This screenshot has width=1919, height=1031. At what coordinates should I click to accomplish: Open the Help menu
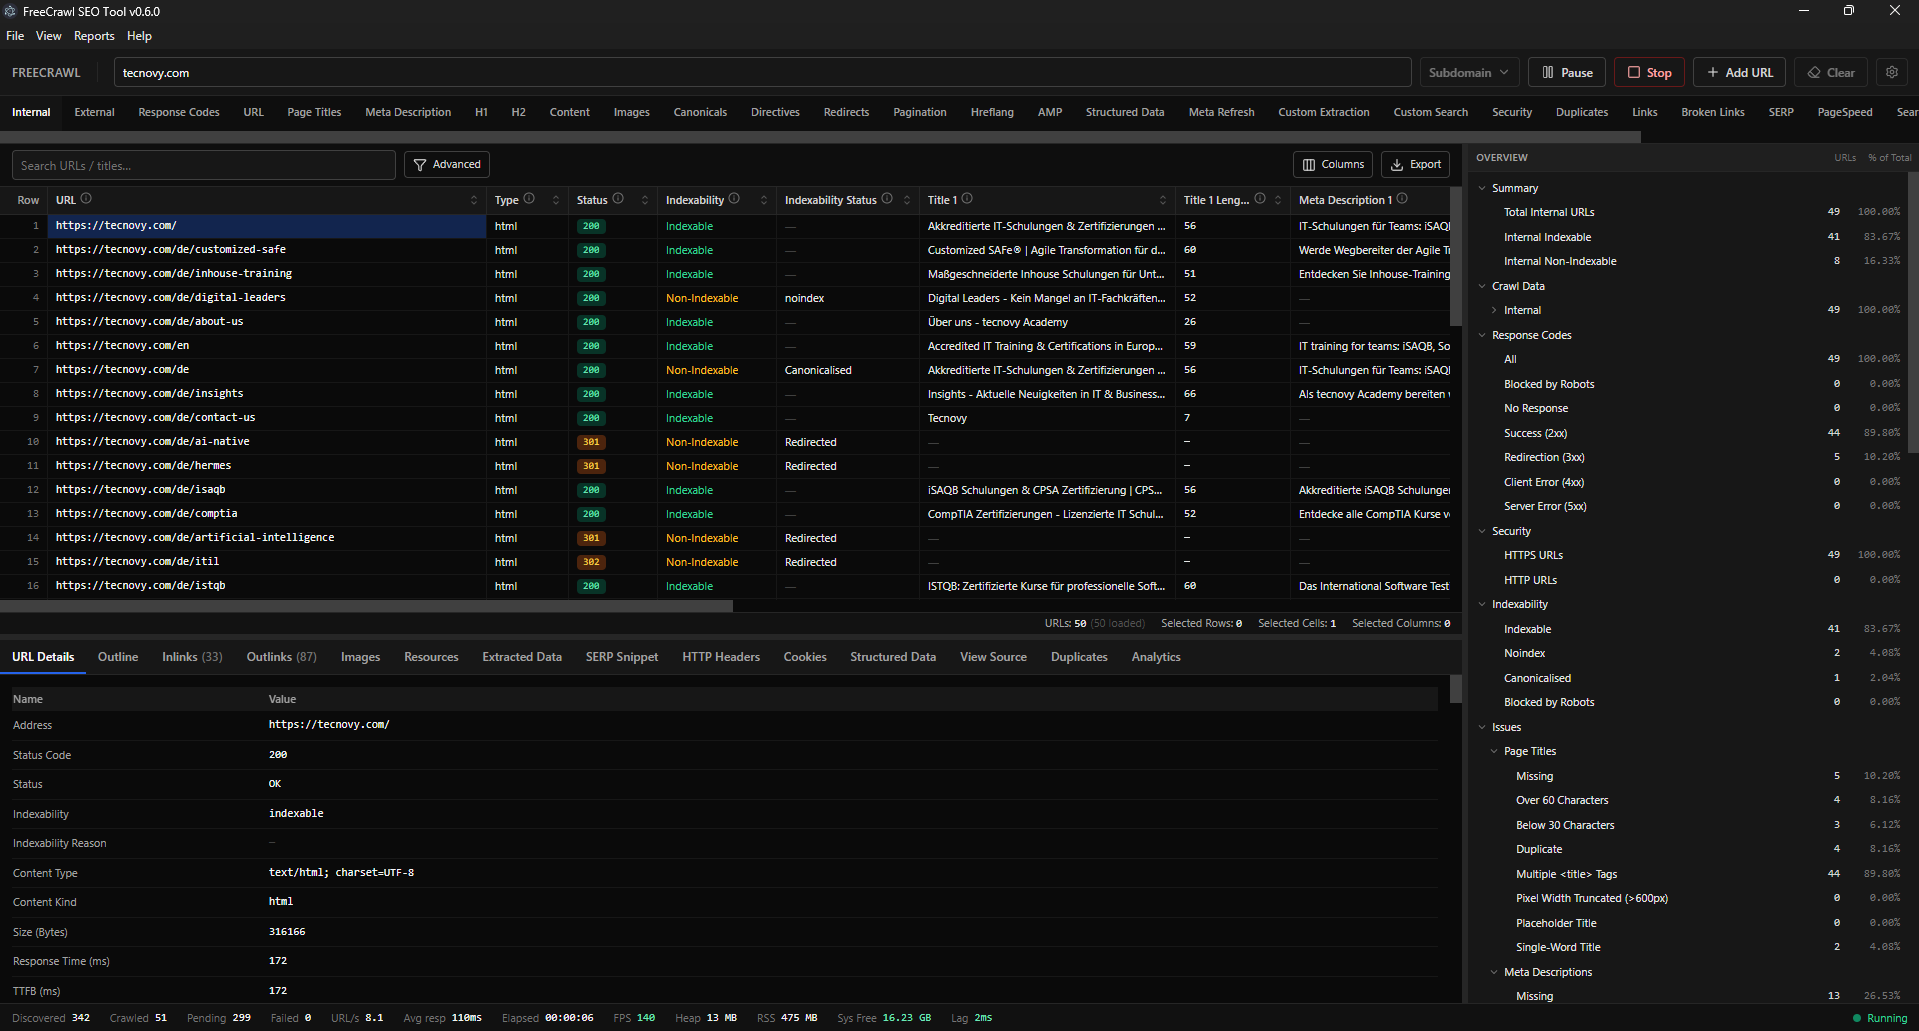139,36
